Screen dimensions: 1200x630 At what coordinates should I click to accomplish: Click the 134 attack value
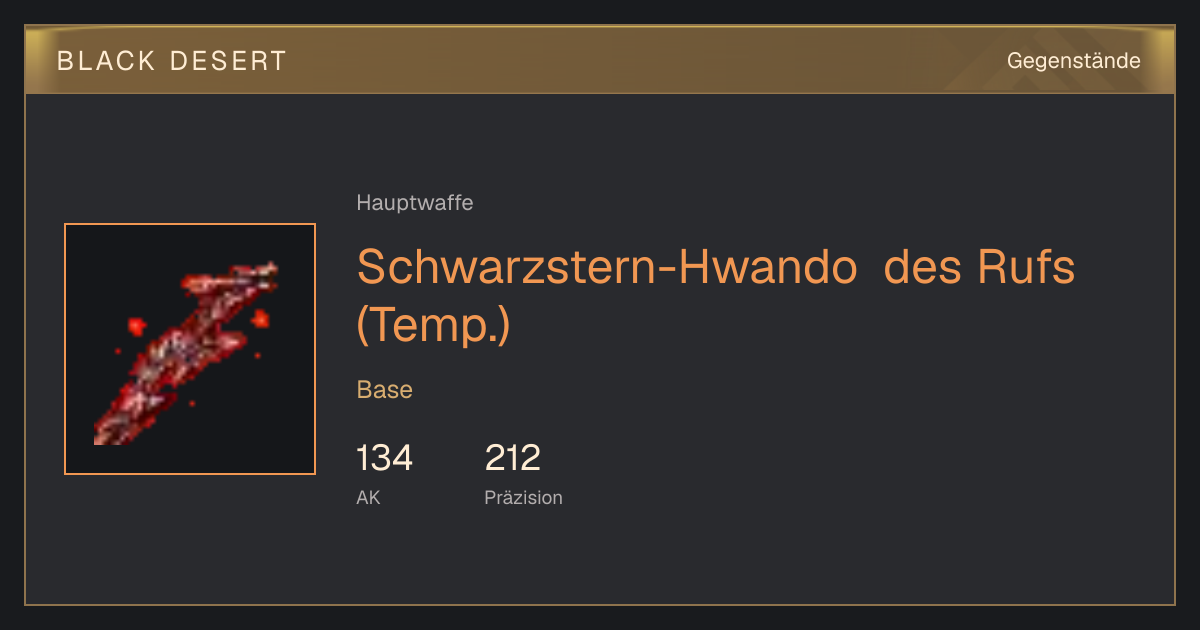pos(384,458)
